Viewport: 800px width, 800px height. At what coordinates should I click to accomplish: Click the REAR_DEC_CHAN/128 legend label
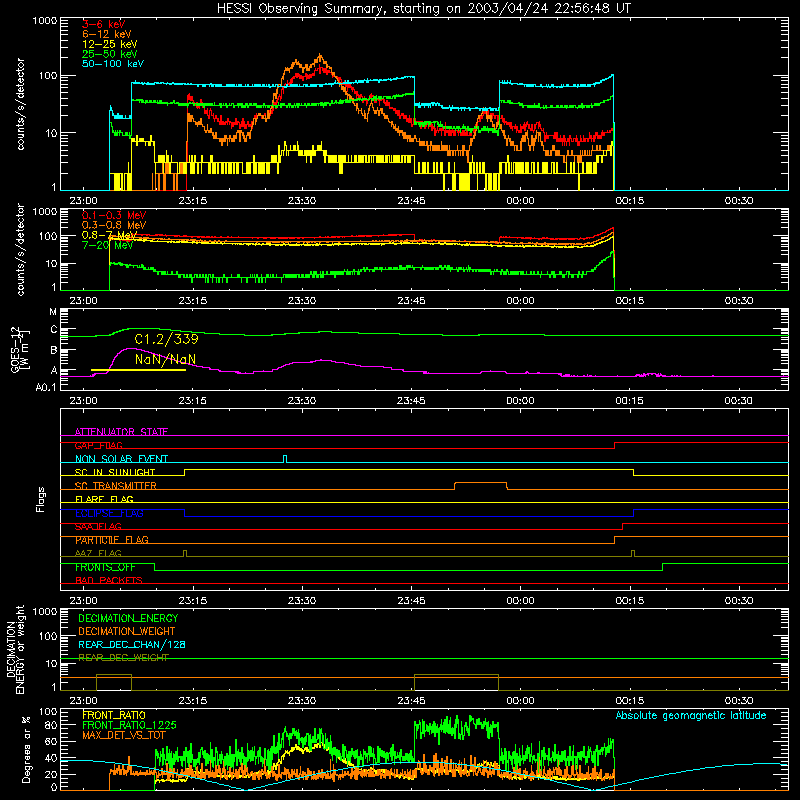(132, 645)
